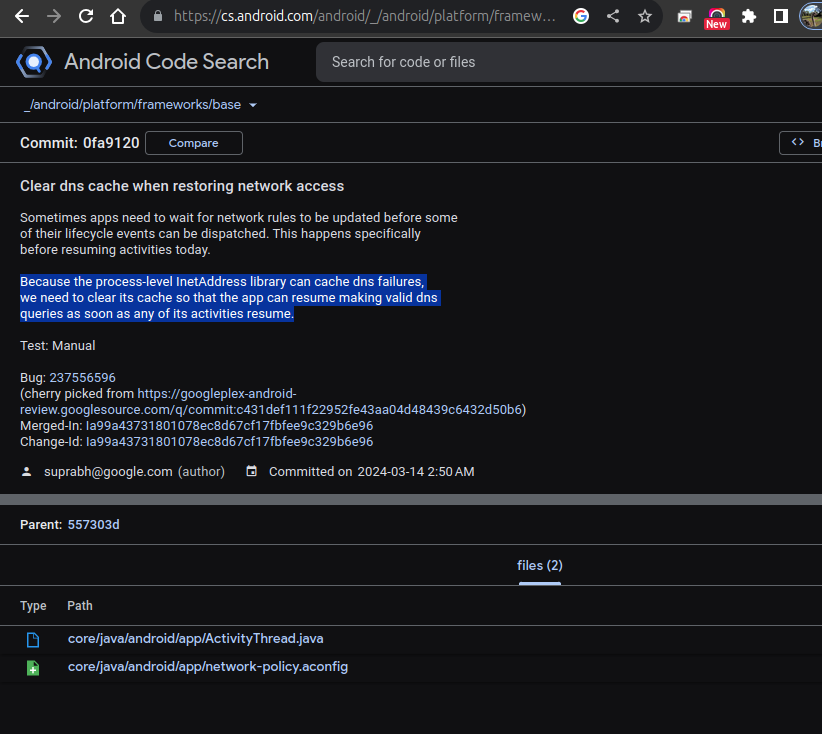Toggle the browser side panel icon
Image resolution: width=822 pixels, height=734 pixels.
pyautogui.click(x=781, y=16)
